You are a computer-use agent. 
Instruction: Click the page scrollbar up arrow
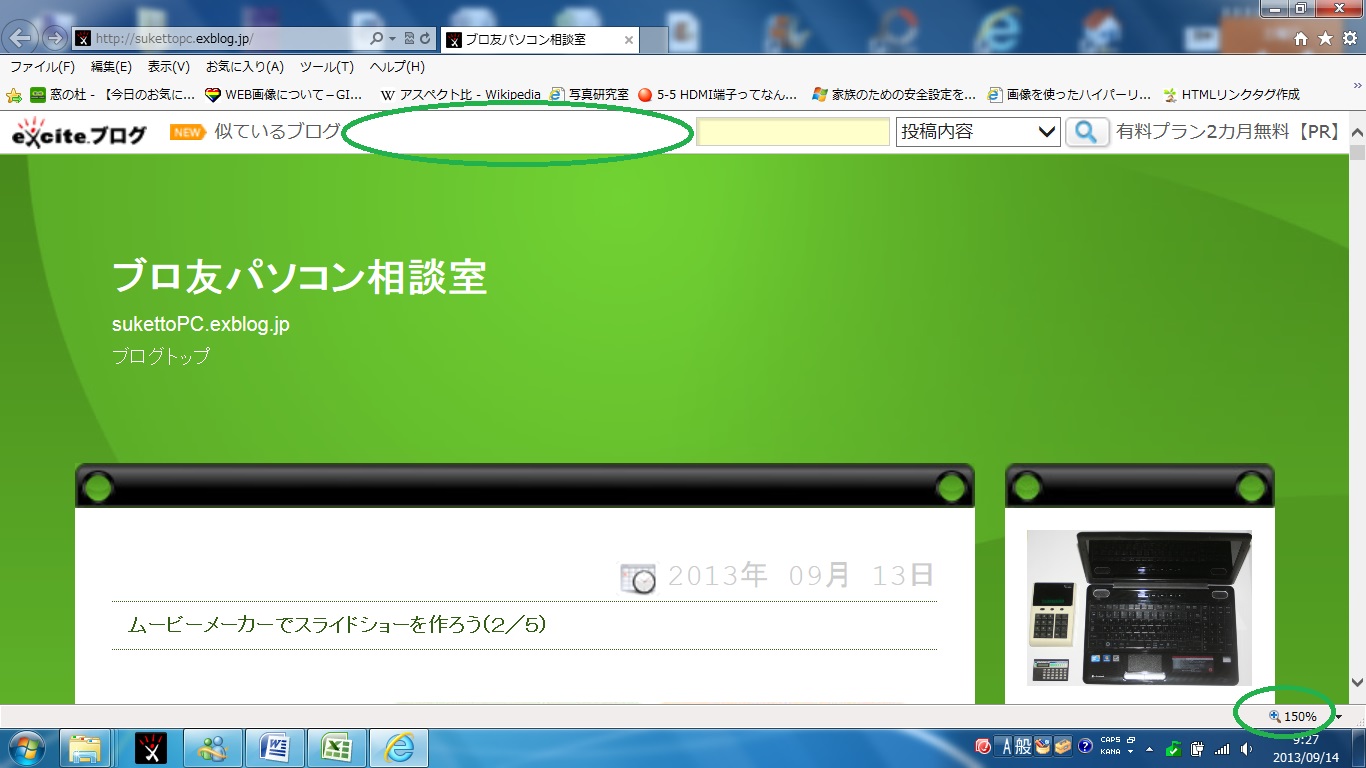point(1357,132)
